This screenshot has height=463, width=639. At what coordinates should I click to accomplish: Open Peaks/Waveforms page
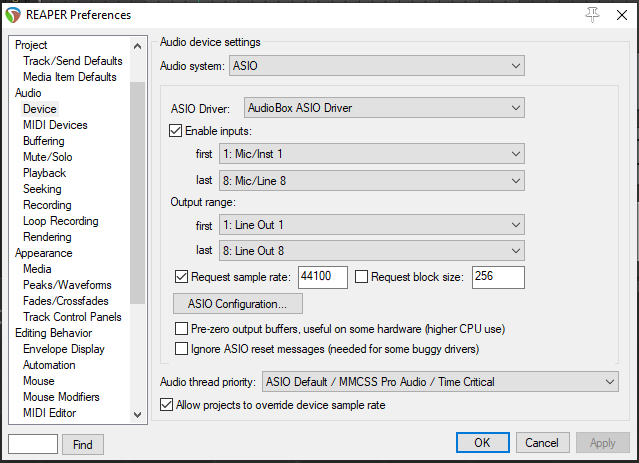pyautogui.click(x=67, y=285)
